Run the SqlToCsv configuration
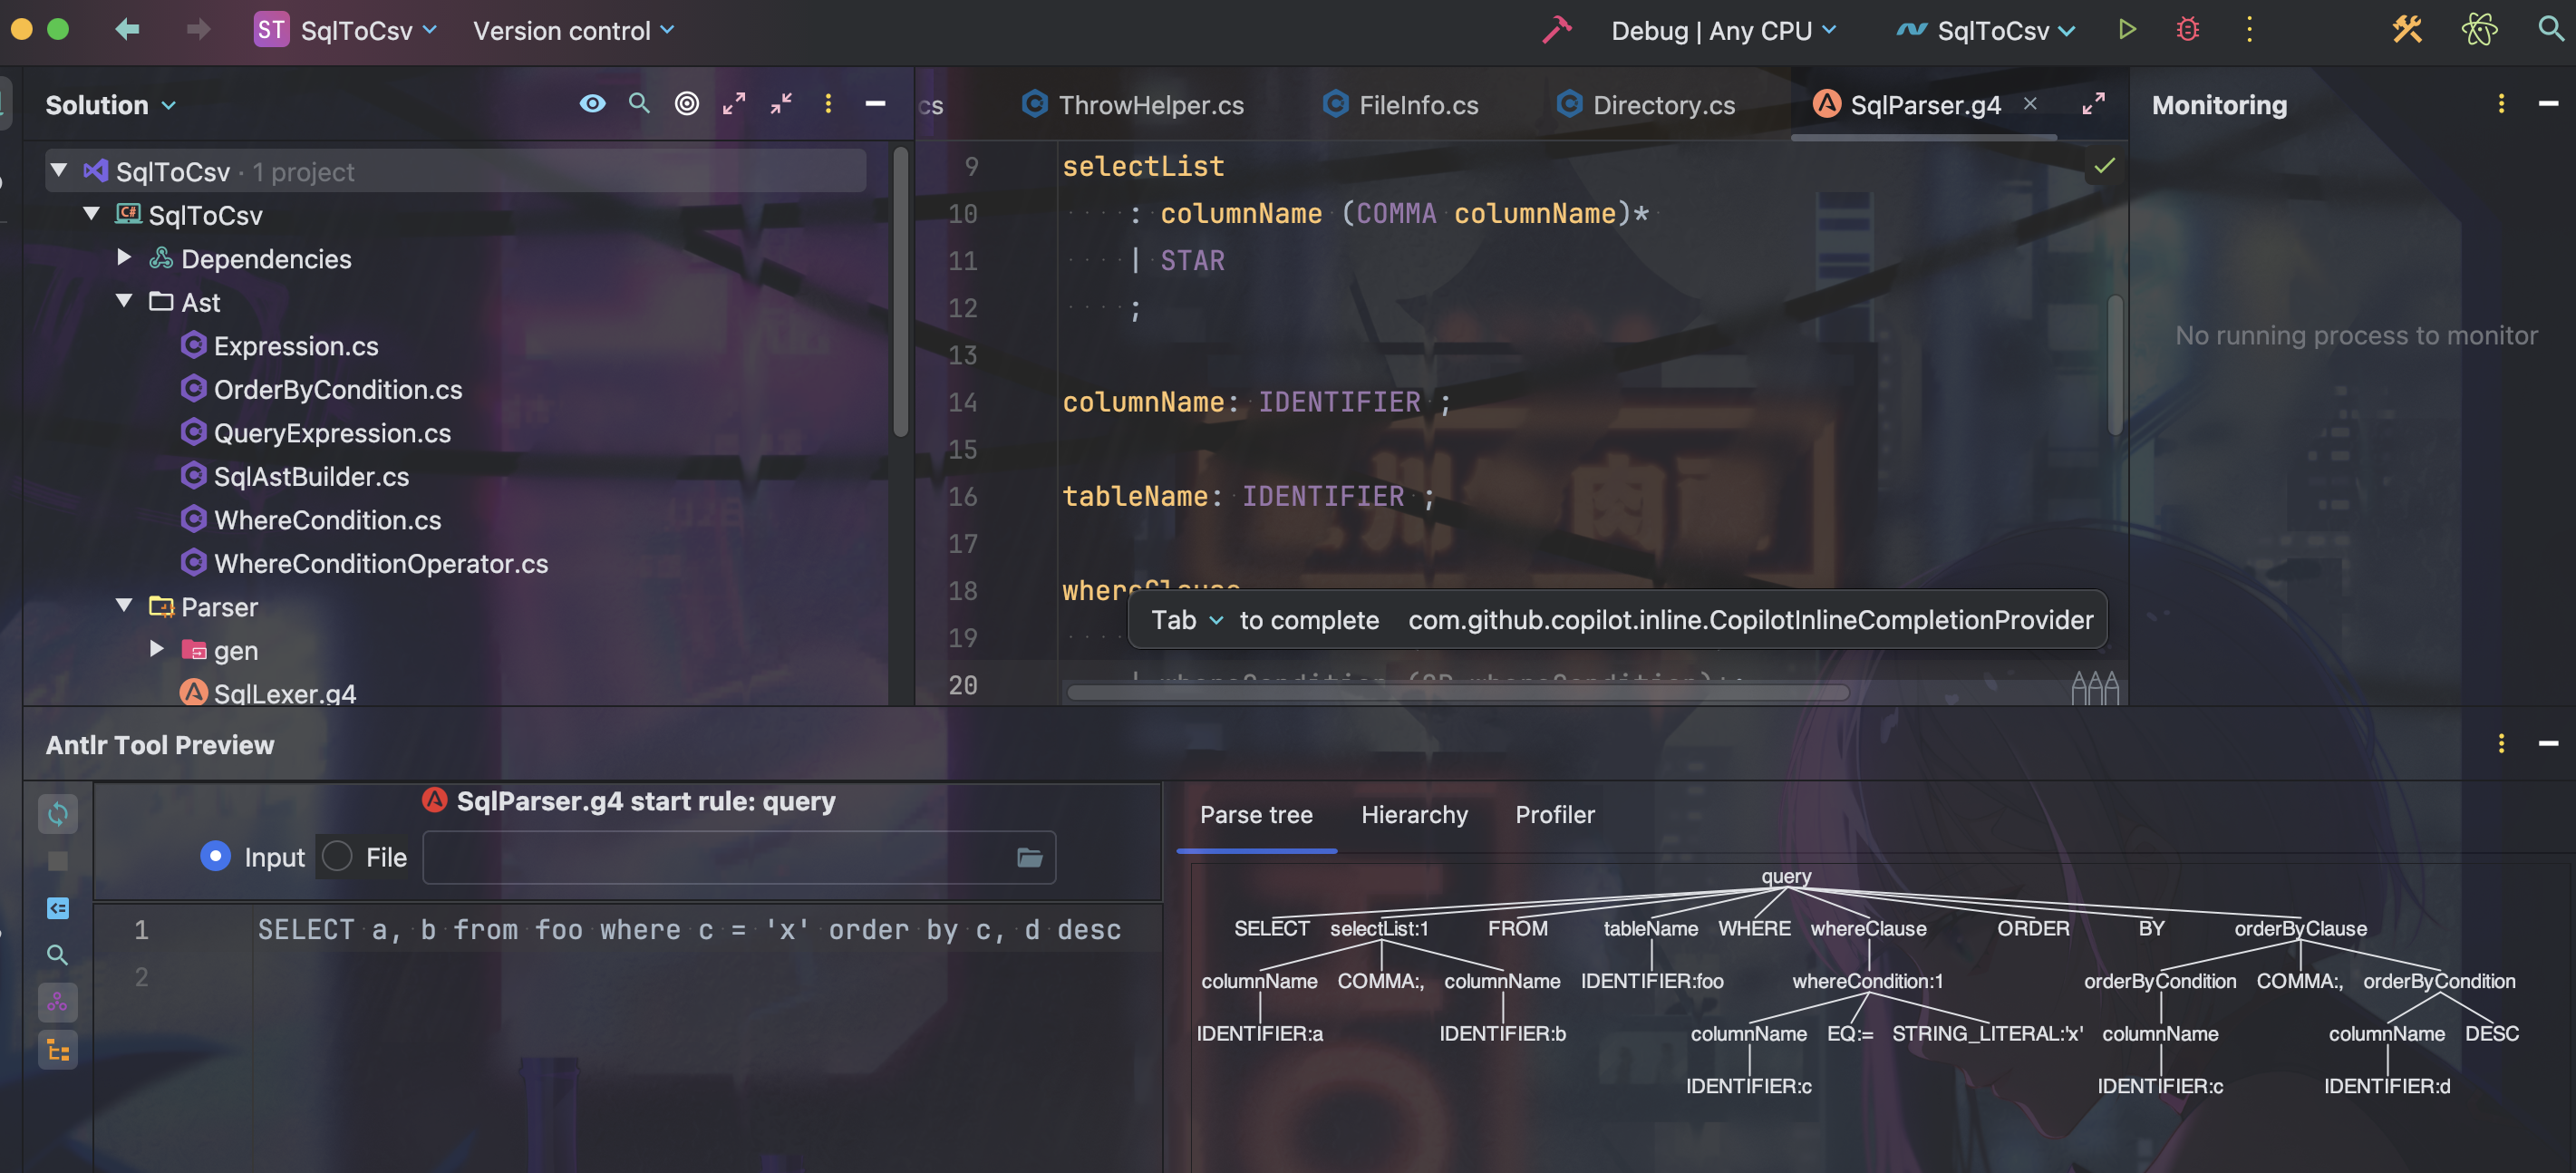This screenshot has width=2576, height=1173. coord(2127,30)
